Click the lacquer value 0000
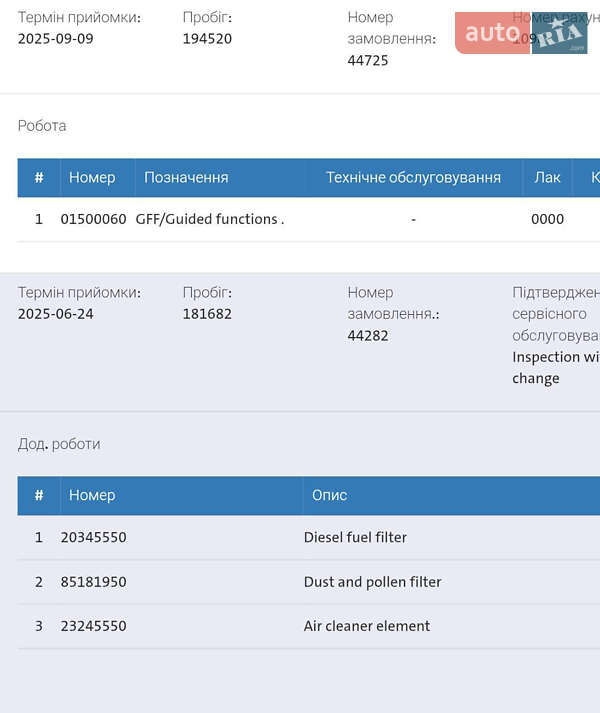Screen dimensions: 600x713 click(x=547, y=219)
